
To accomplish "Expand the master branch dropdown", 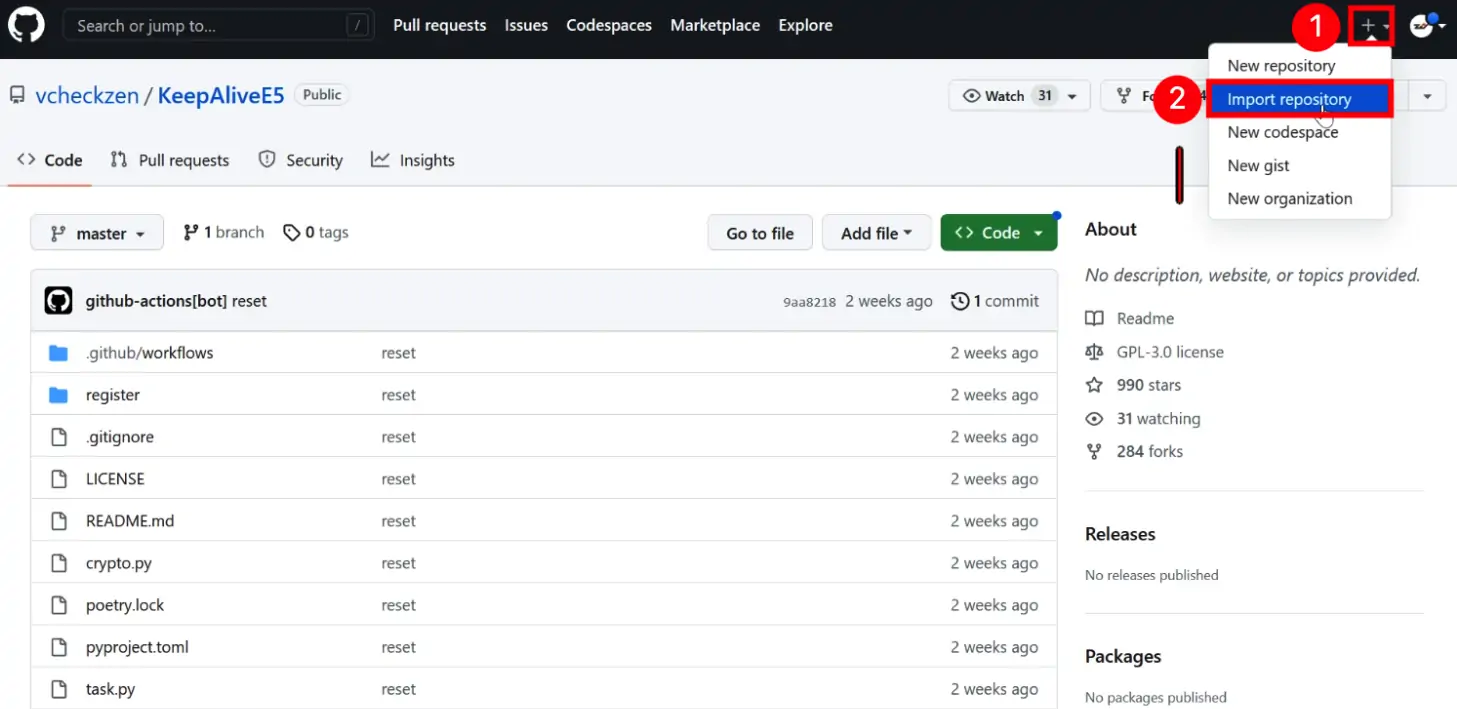I will pyautogui.click(x=97, y=233).
